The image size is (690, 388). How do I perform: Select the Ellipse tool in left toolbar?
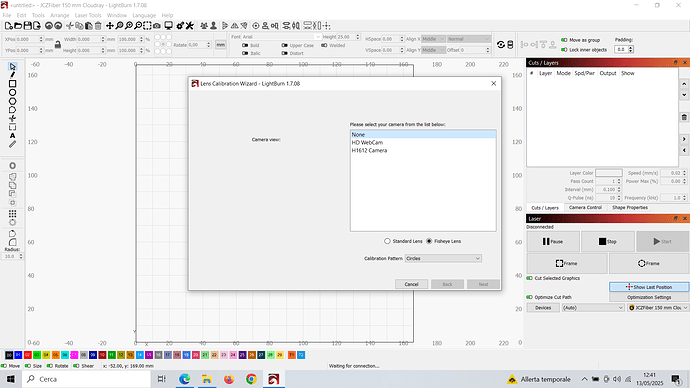pos(12,92)
